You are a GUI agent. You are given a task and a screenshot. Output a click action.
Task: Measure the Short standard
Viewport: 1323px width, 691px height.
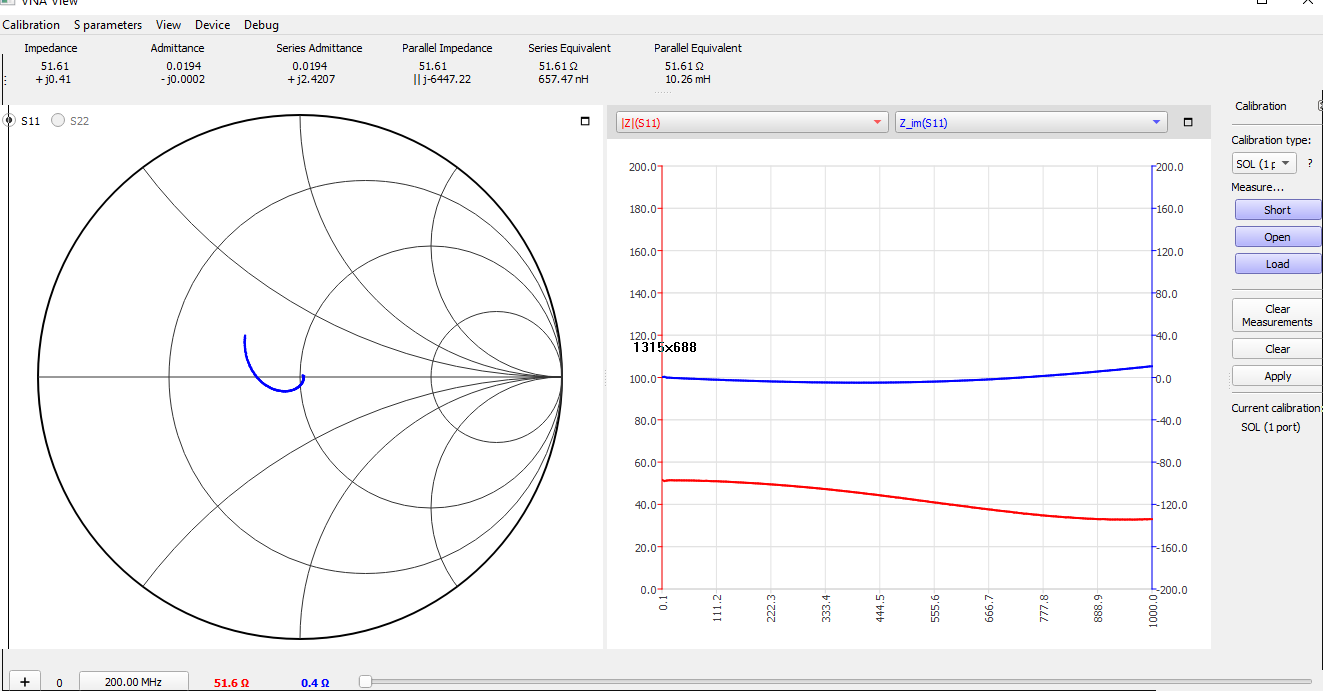pos(1277,210)
